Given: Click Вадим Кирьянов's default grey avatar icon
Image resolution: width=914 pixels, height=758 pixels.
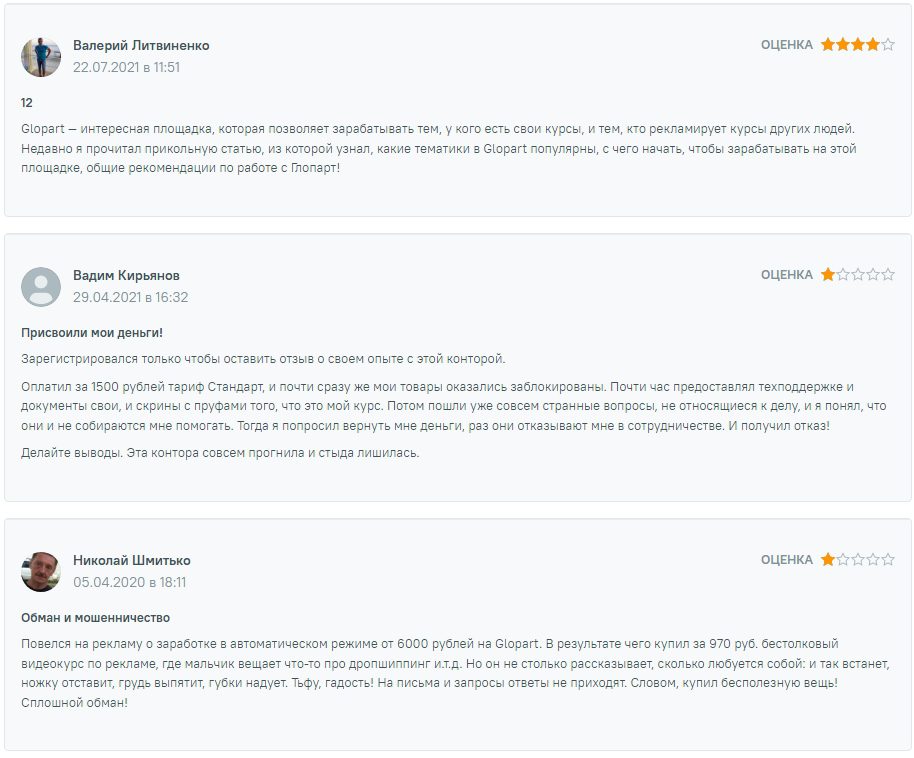Looking at the screenshot, I should coord(41,287).
